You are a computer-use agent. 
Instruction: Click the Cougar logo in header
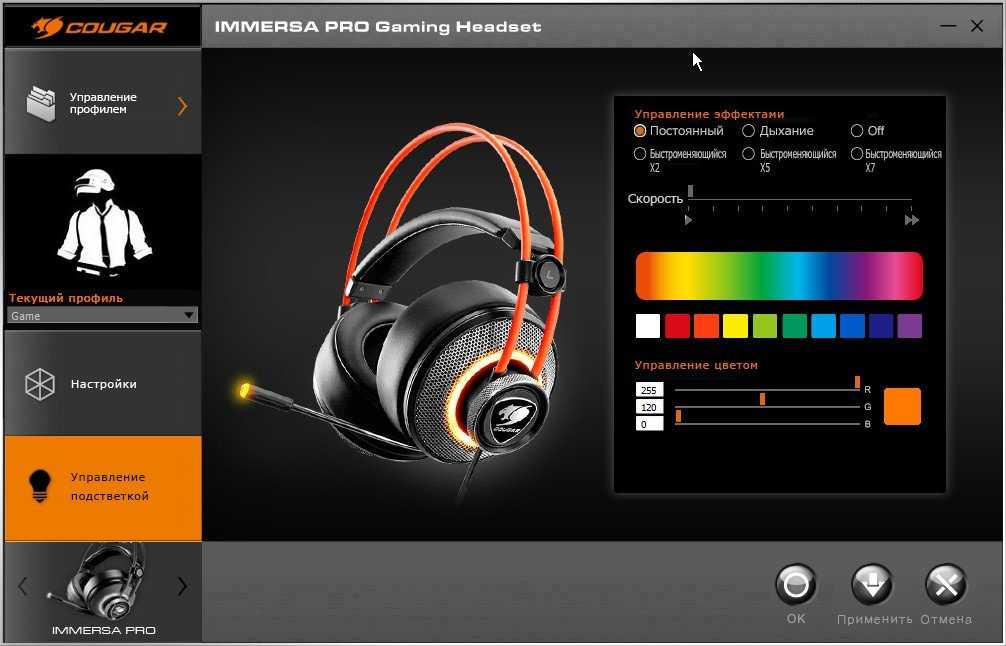102,26
